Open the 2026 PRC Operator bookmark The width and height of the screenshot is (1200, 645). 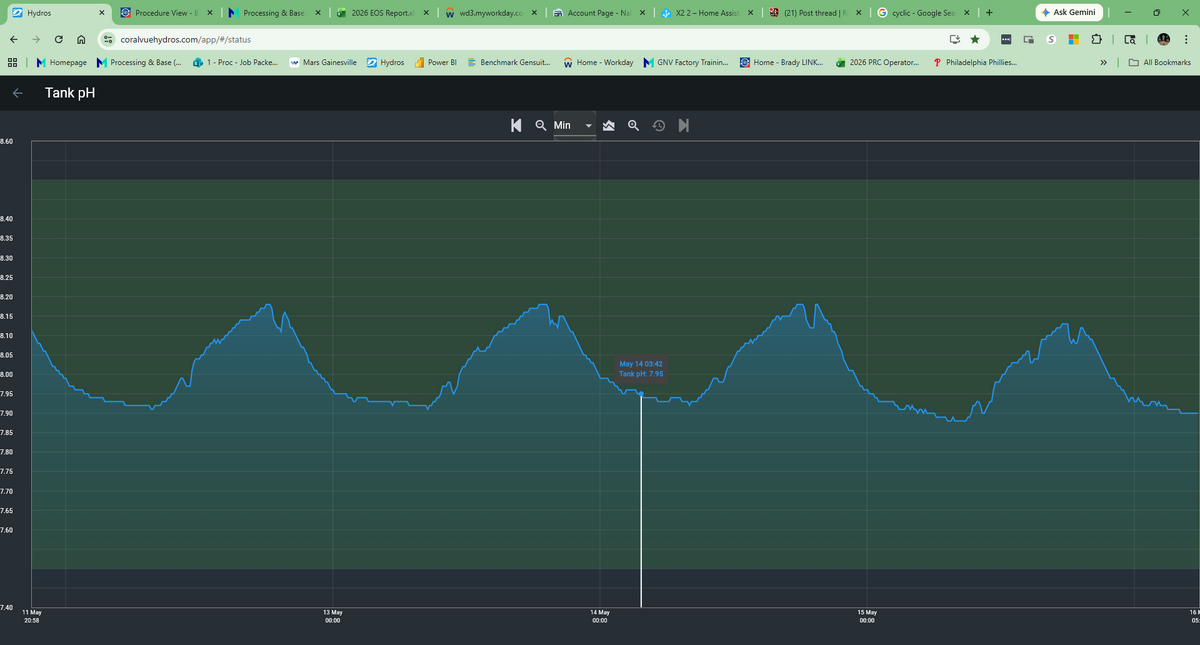[x=876, y=62]
